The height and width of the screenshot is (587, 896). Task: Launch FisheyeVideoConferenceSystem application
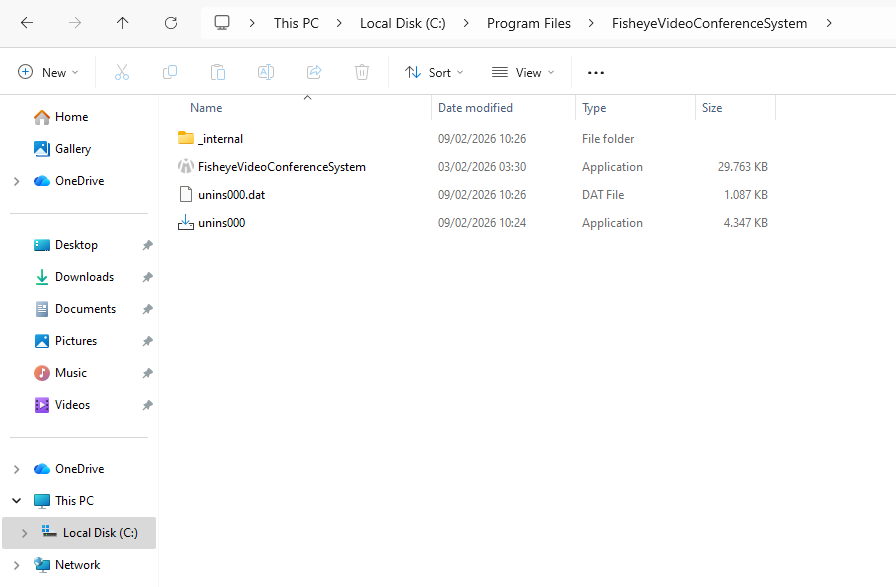click(x=283, y=166)
